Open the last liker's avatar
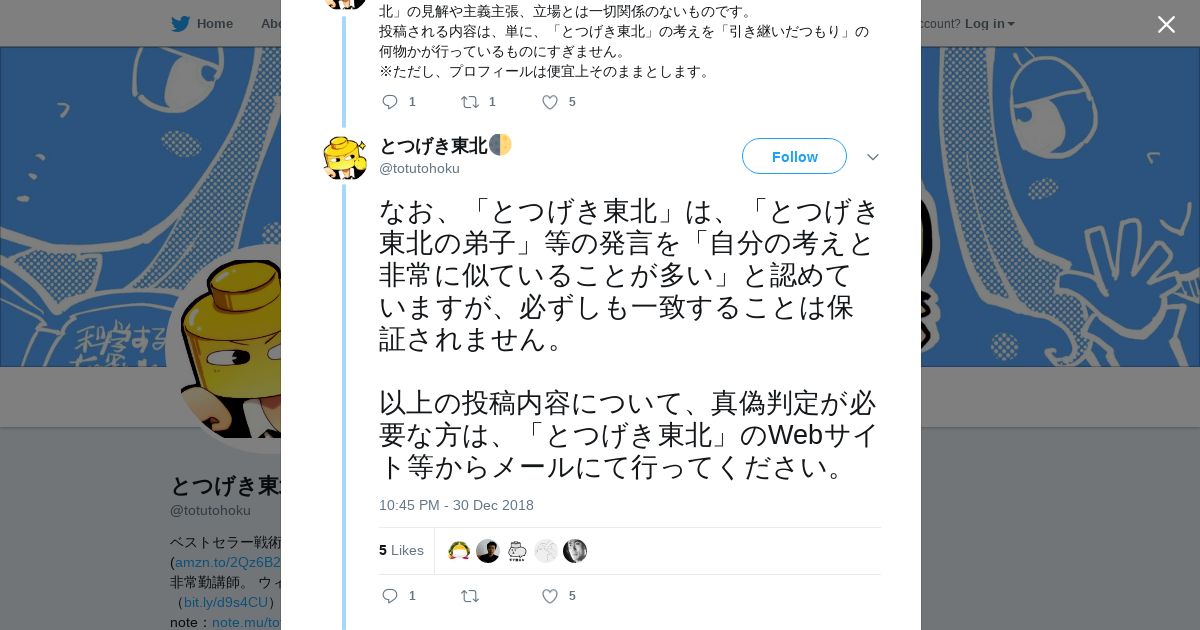The image size is (1200, 630). (575, 551)
